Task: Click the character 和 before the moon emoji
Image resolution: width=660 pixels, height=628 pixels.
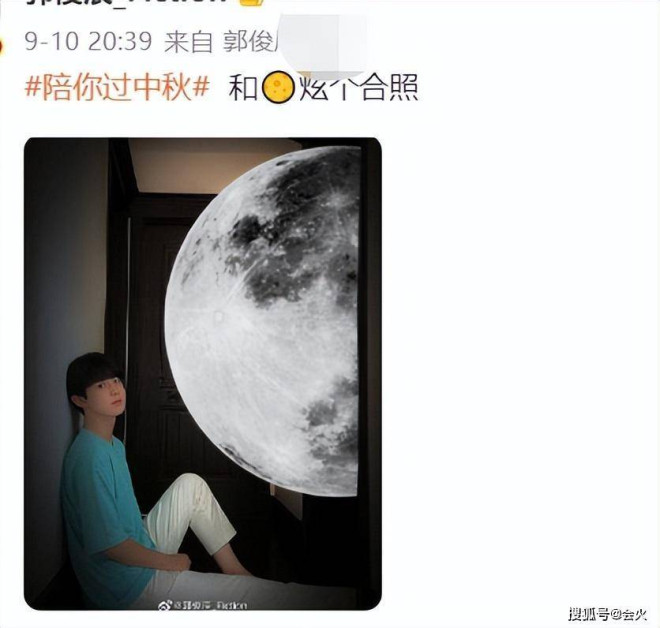Action: tap(243, 88)
